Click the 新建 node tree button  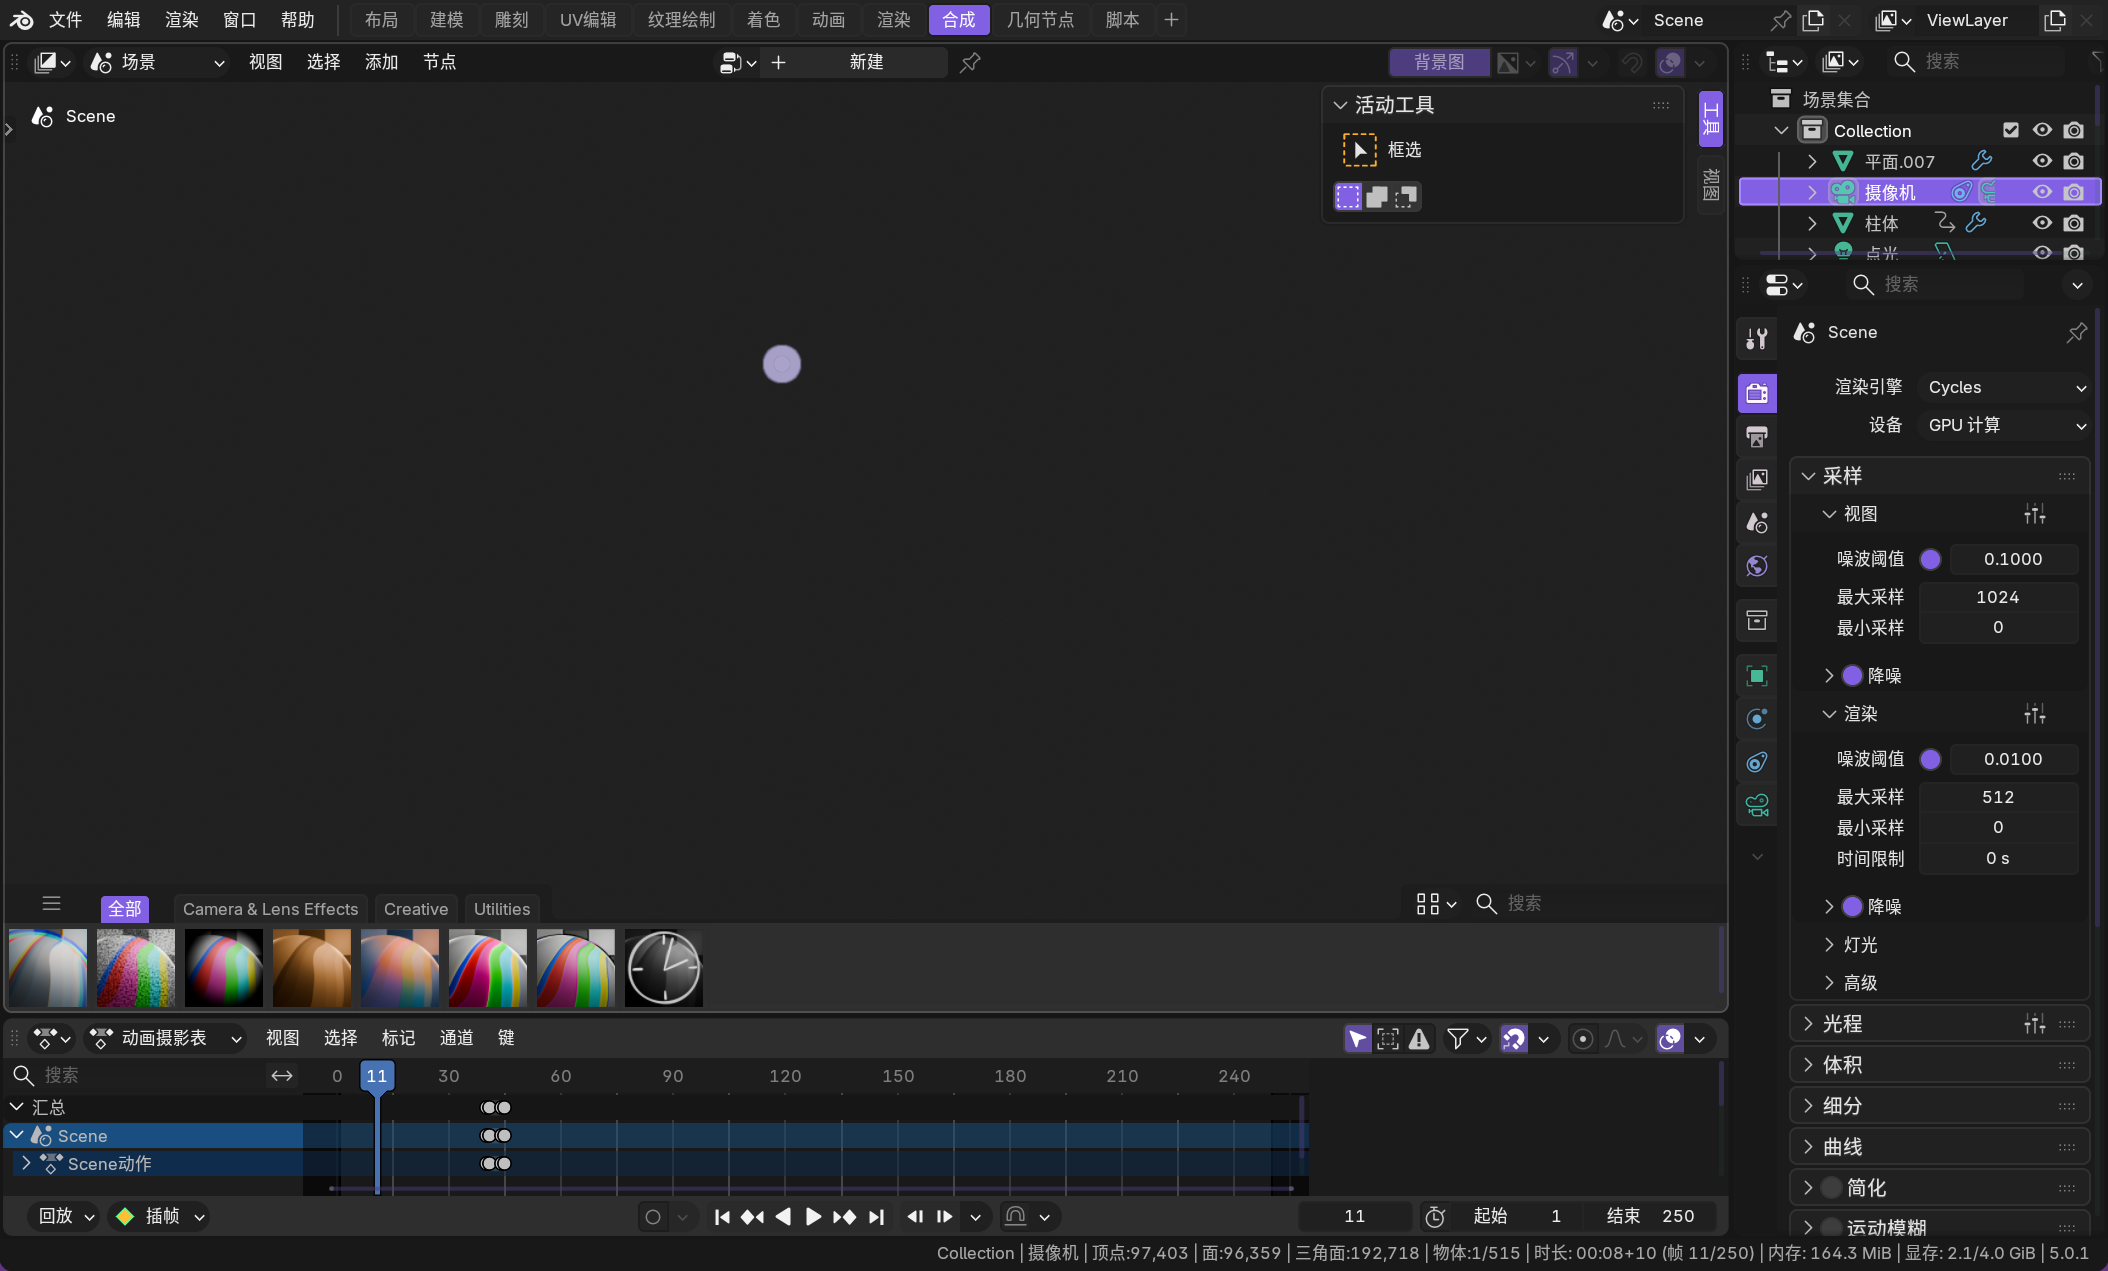[x=866, y=62]
